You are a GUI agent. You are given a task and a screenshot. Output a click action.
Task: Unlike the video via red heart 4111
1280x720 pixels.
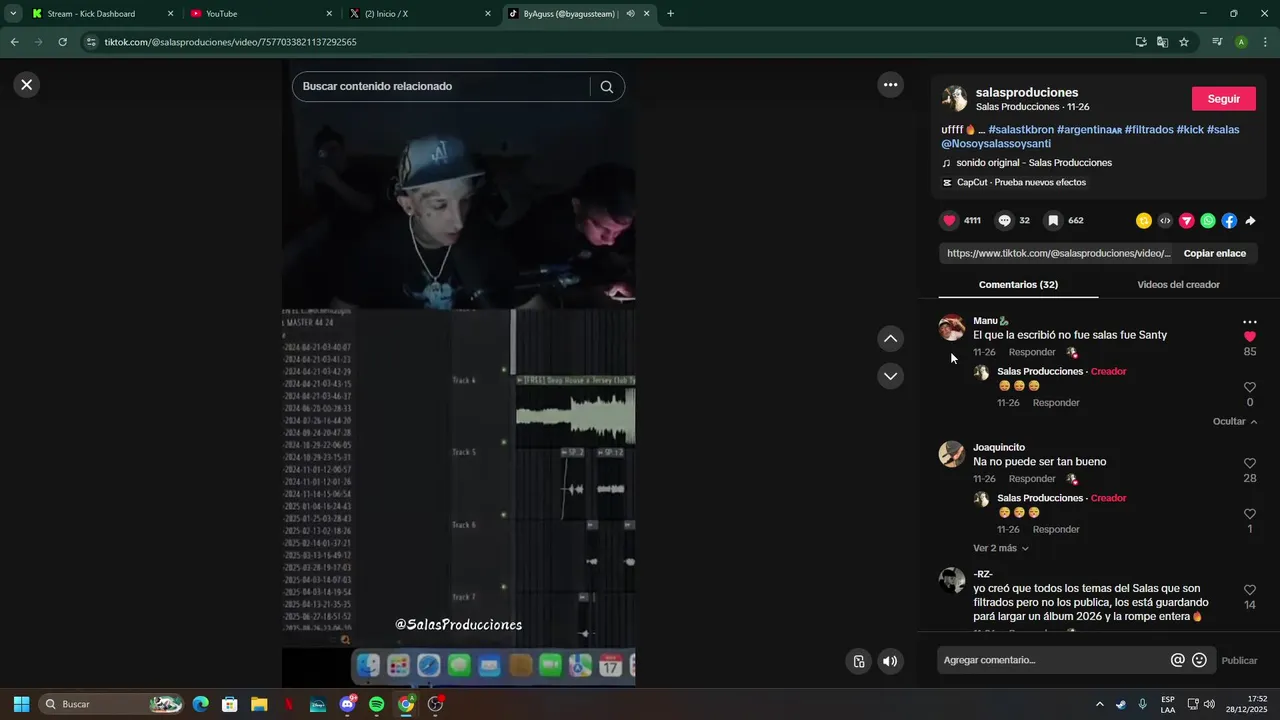(949, 221)
